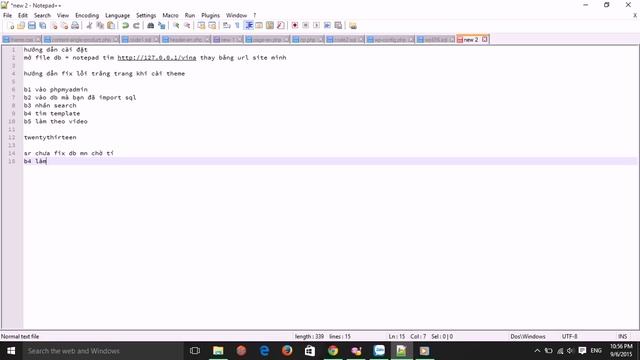The image size is (640, 360).
Task: Redo the edit via toolbar arrow
Action: pyautogui.click(x=136, y=26)
